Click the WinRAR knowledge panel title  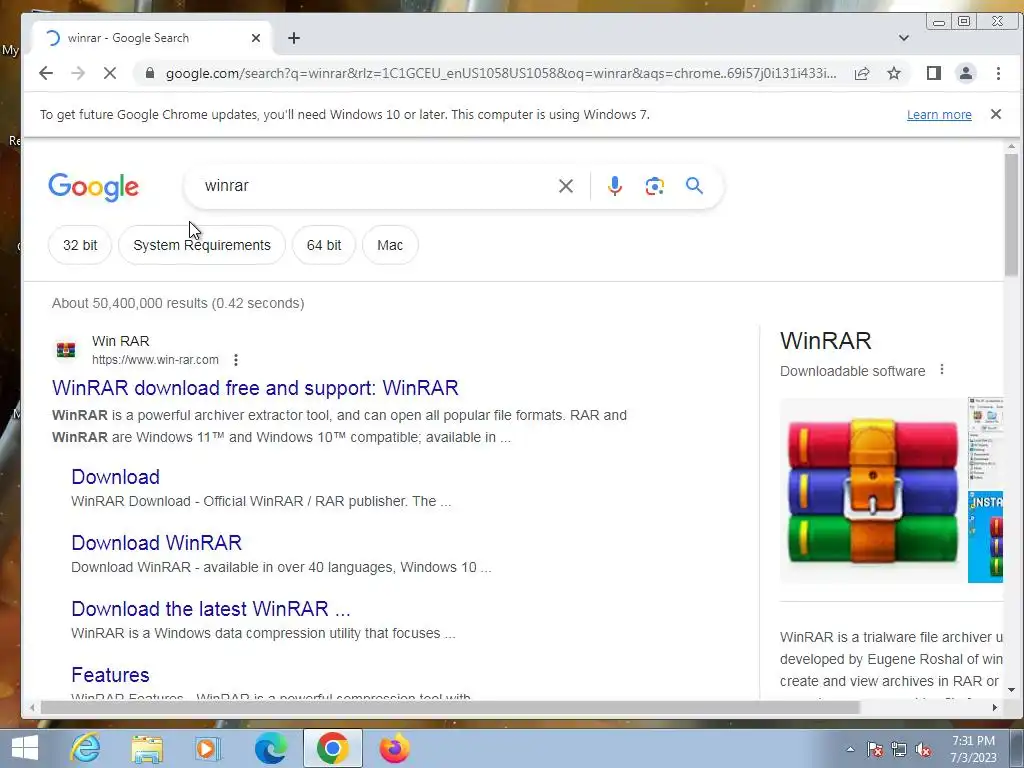tap(825, 340)
